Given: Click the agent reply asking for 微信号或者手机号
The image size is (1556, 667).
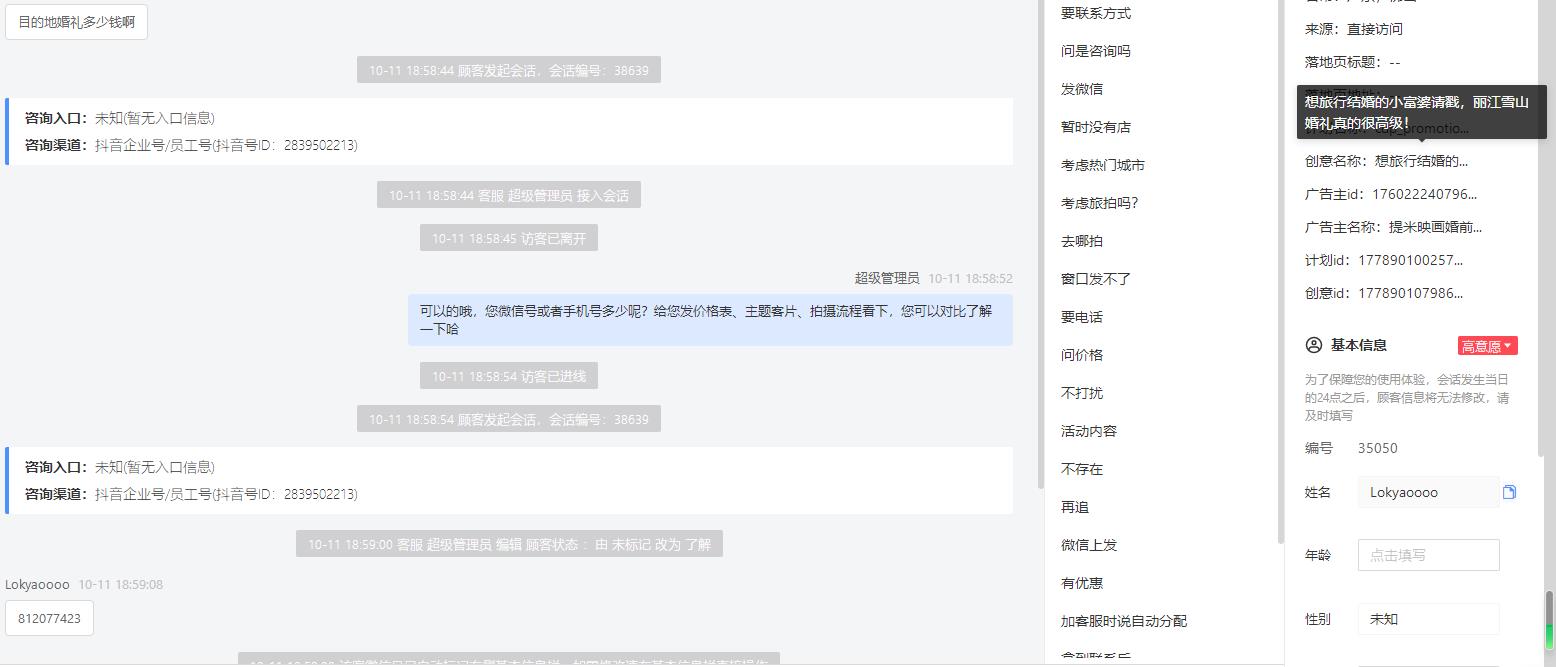Looking at the screenshot, I should [710, 320].
